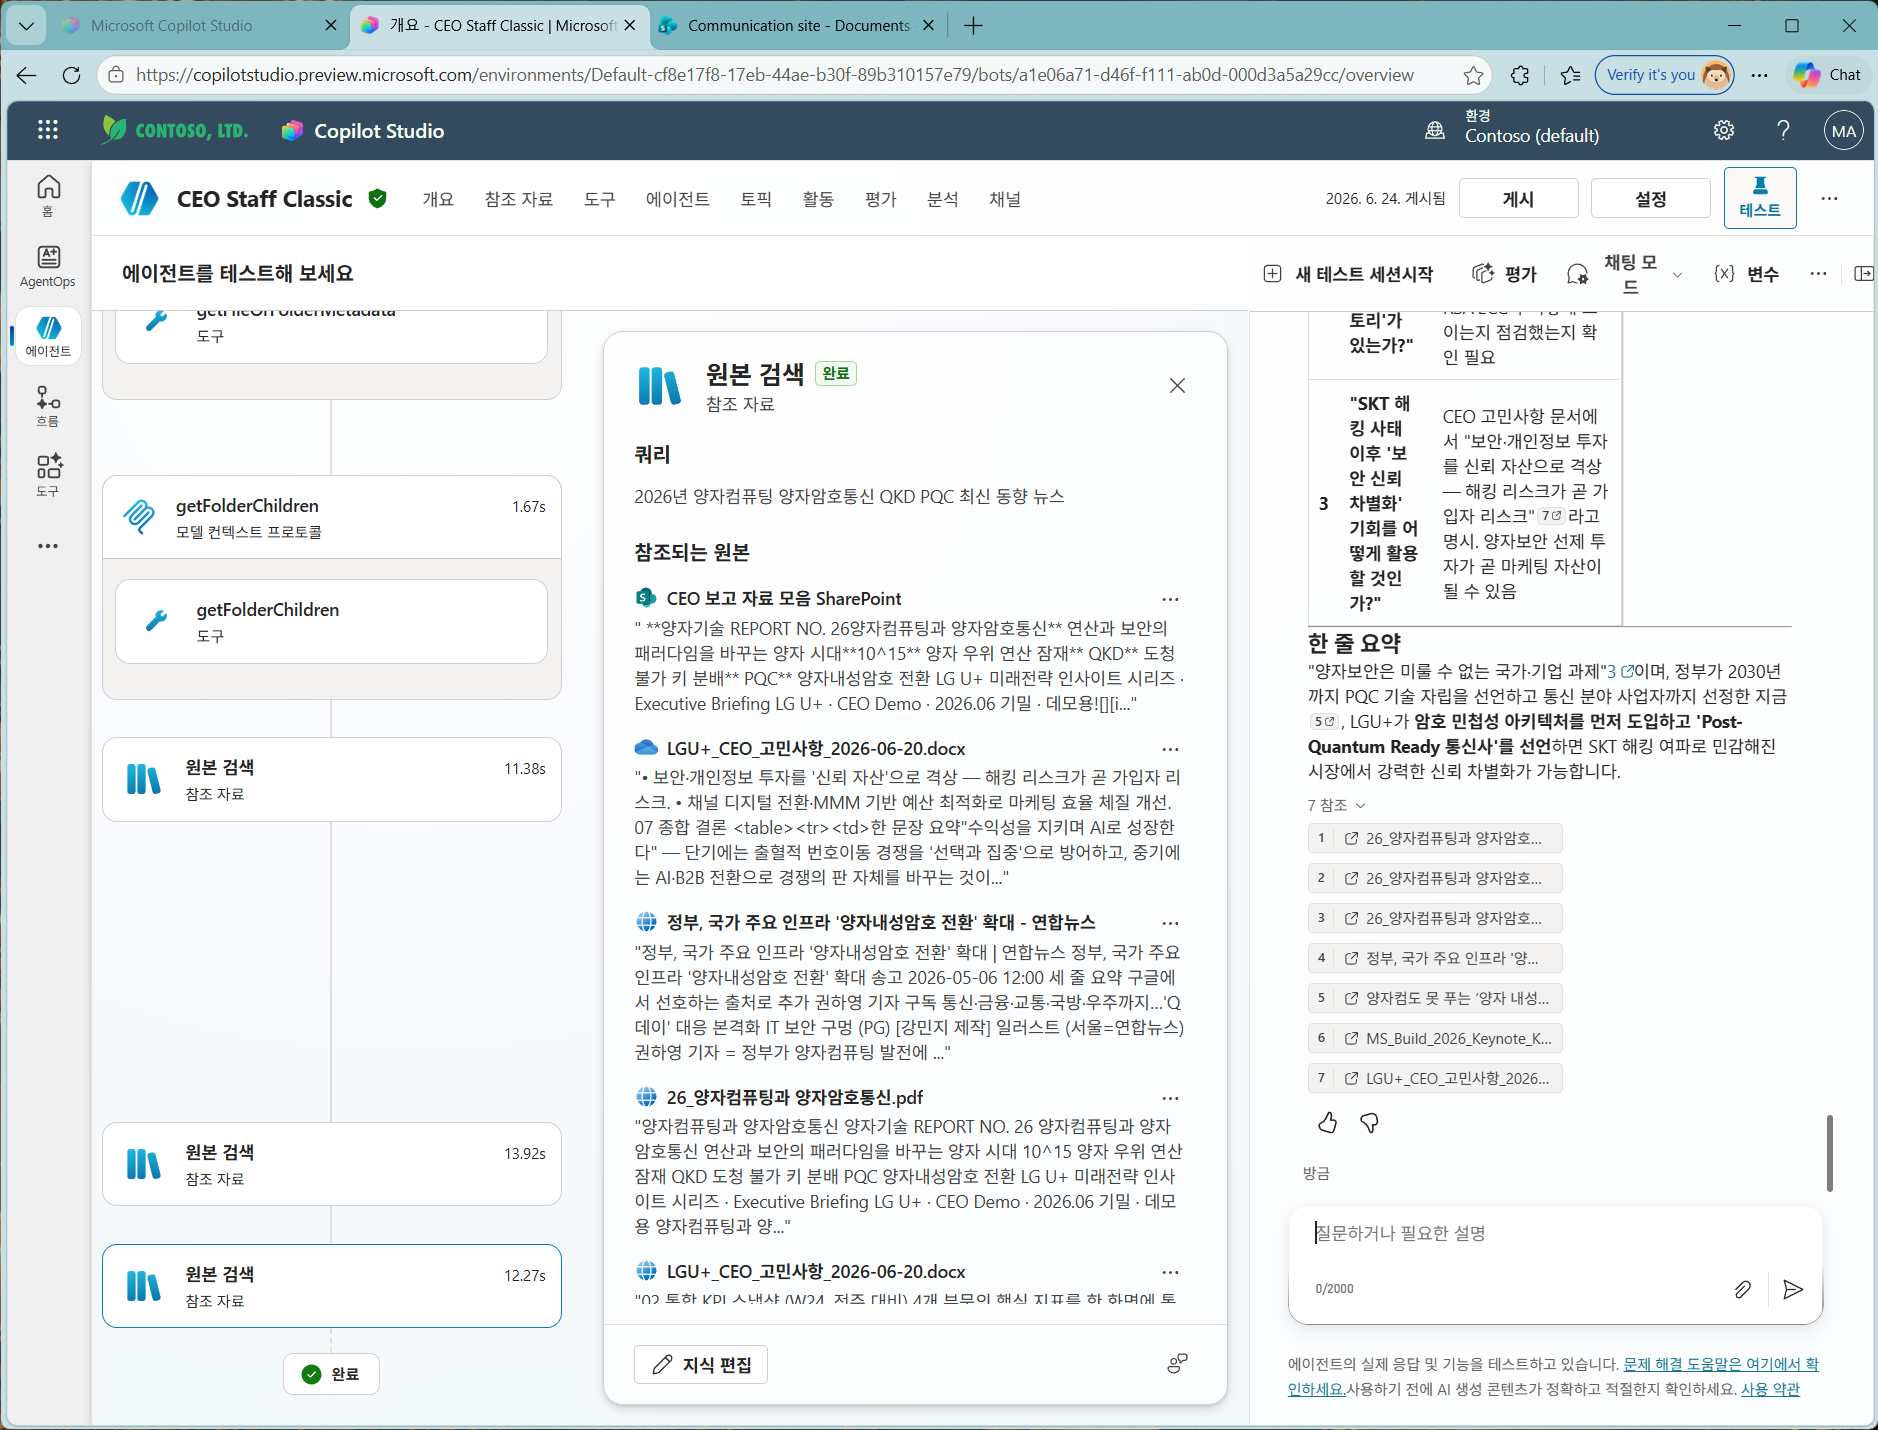Open more options for 26_양자컴퓨팅과 양자암호통신.pdf
This screenshot has width=1878, height=1430.
(x=1170, y=1098)
